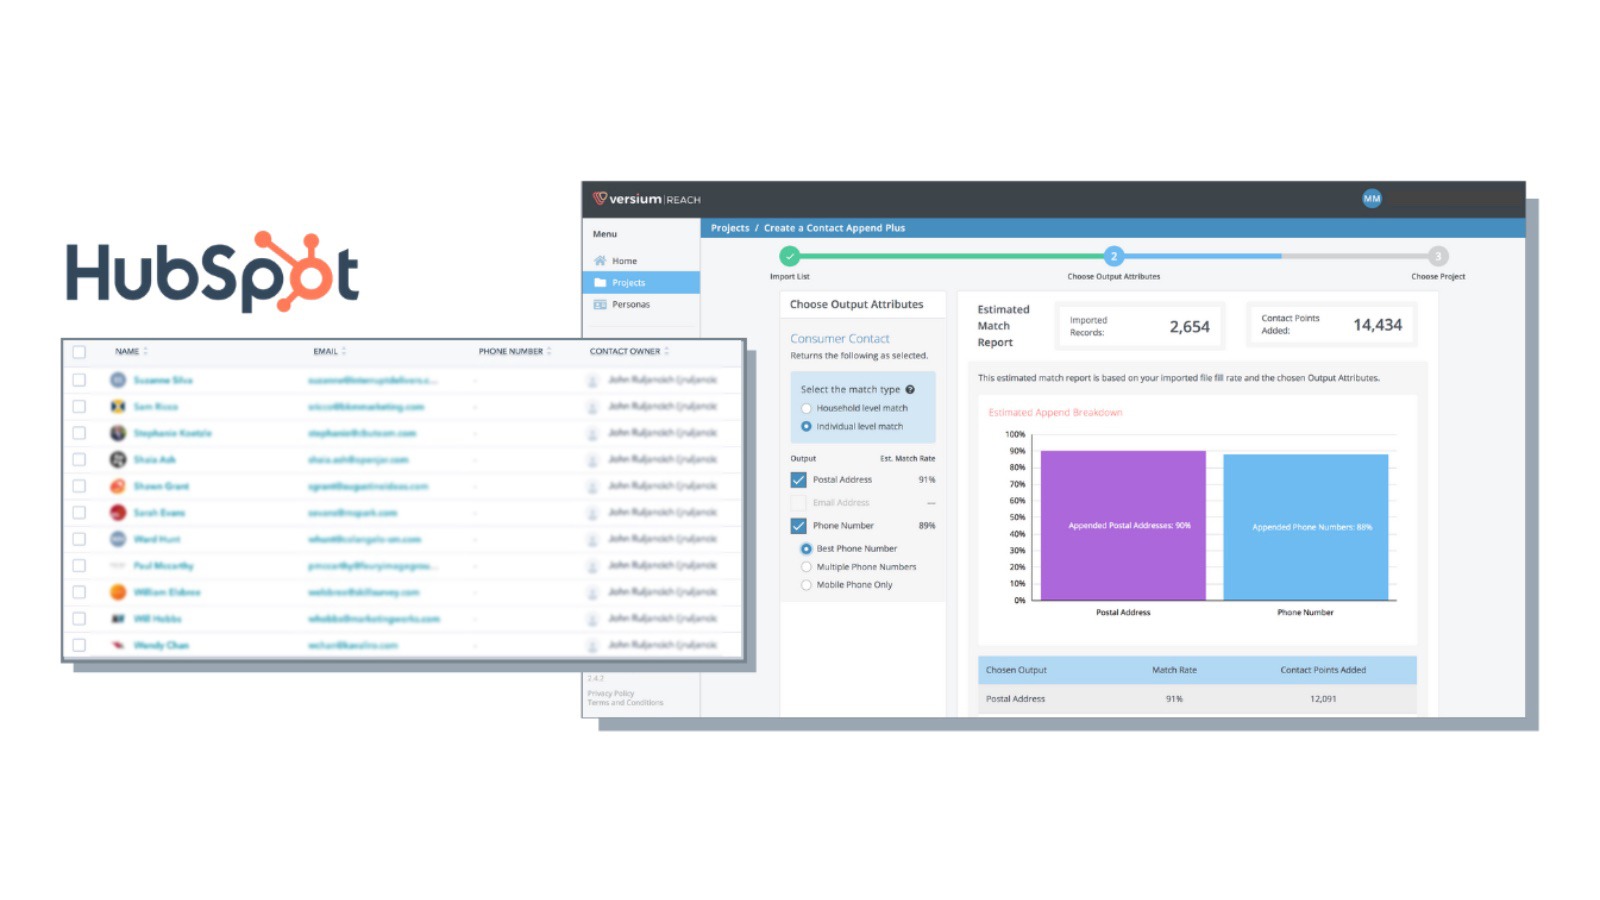Choose Multiple Phone Numbers option
Screen dimensions: 1600x900
tap(806, 567)
